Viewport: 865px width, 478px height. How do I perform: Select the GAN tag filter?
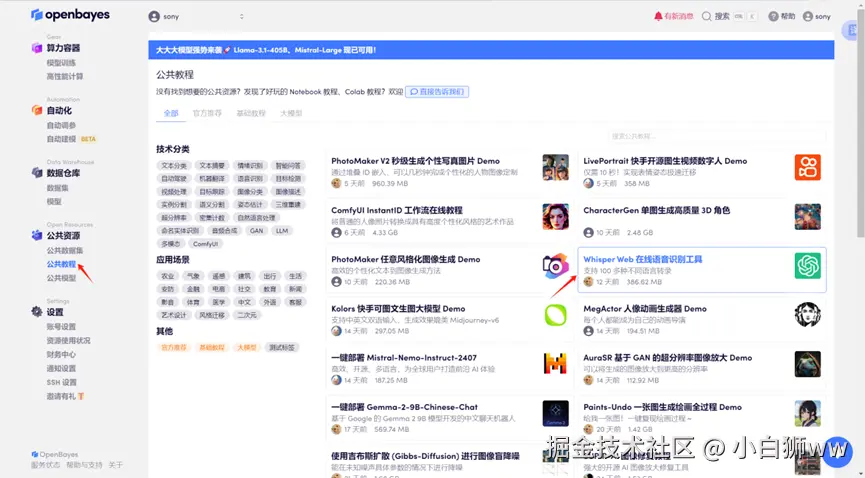tap(257, 231)
